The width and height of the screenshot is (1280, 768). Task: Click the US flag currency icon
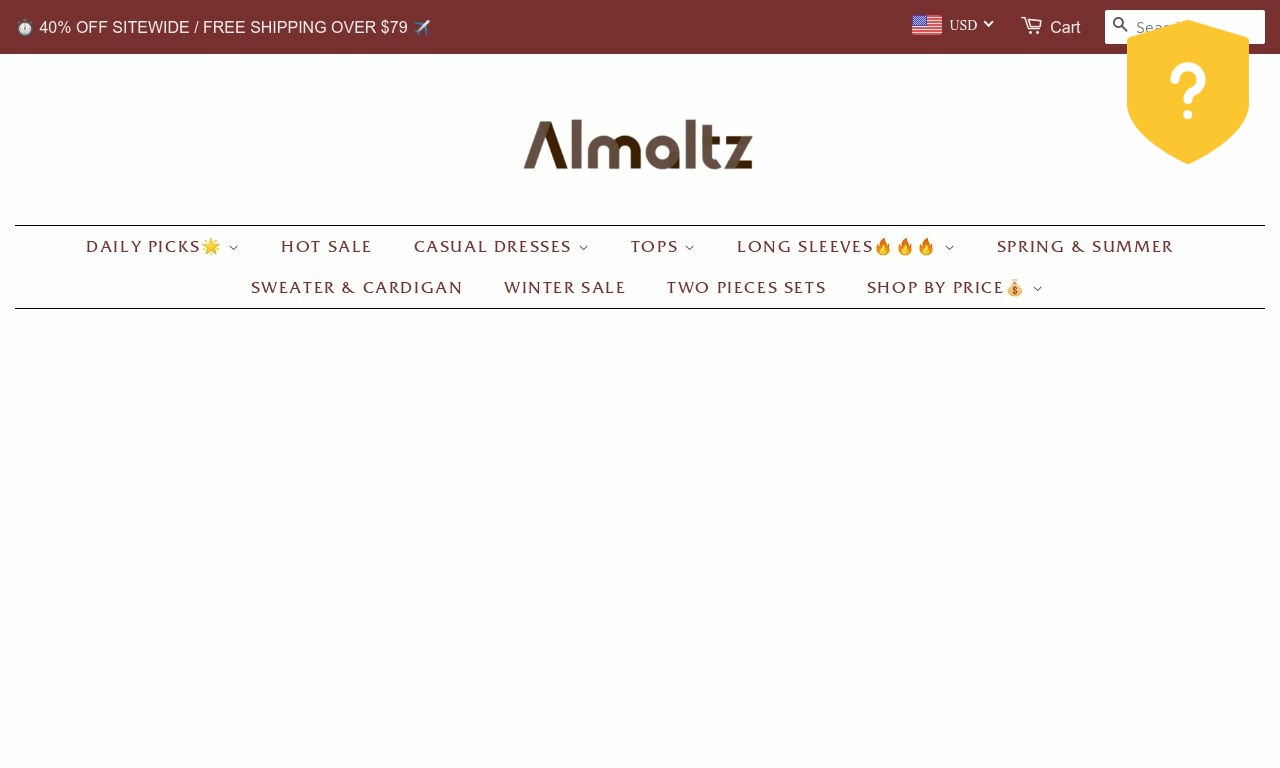[927, 25]
